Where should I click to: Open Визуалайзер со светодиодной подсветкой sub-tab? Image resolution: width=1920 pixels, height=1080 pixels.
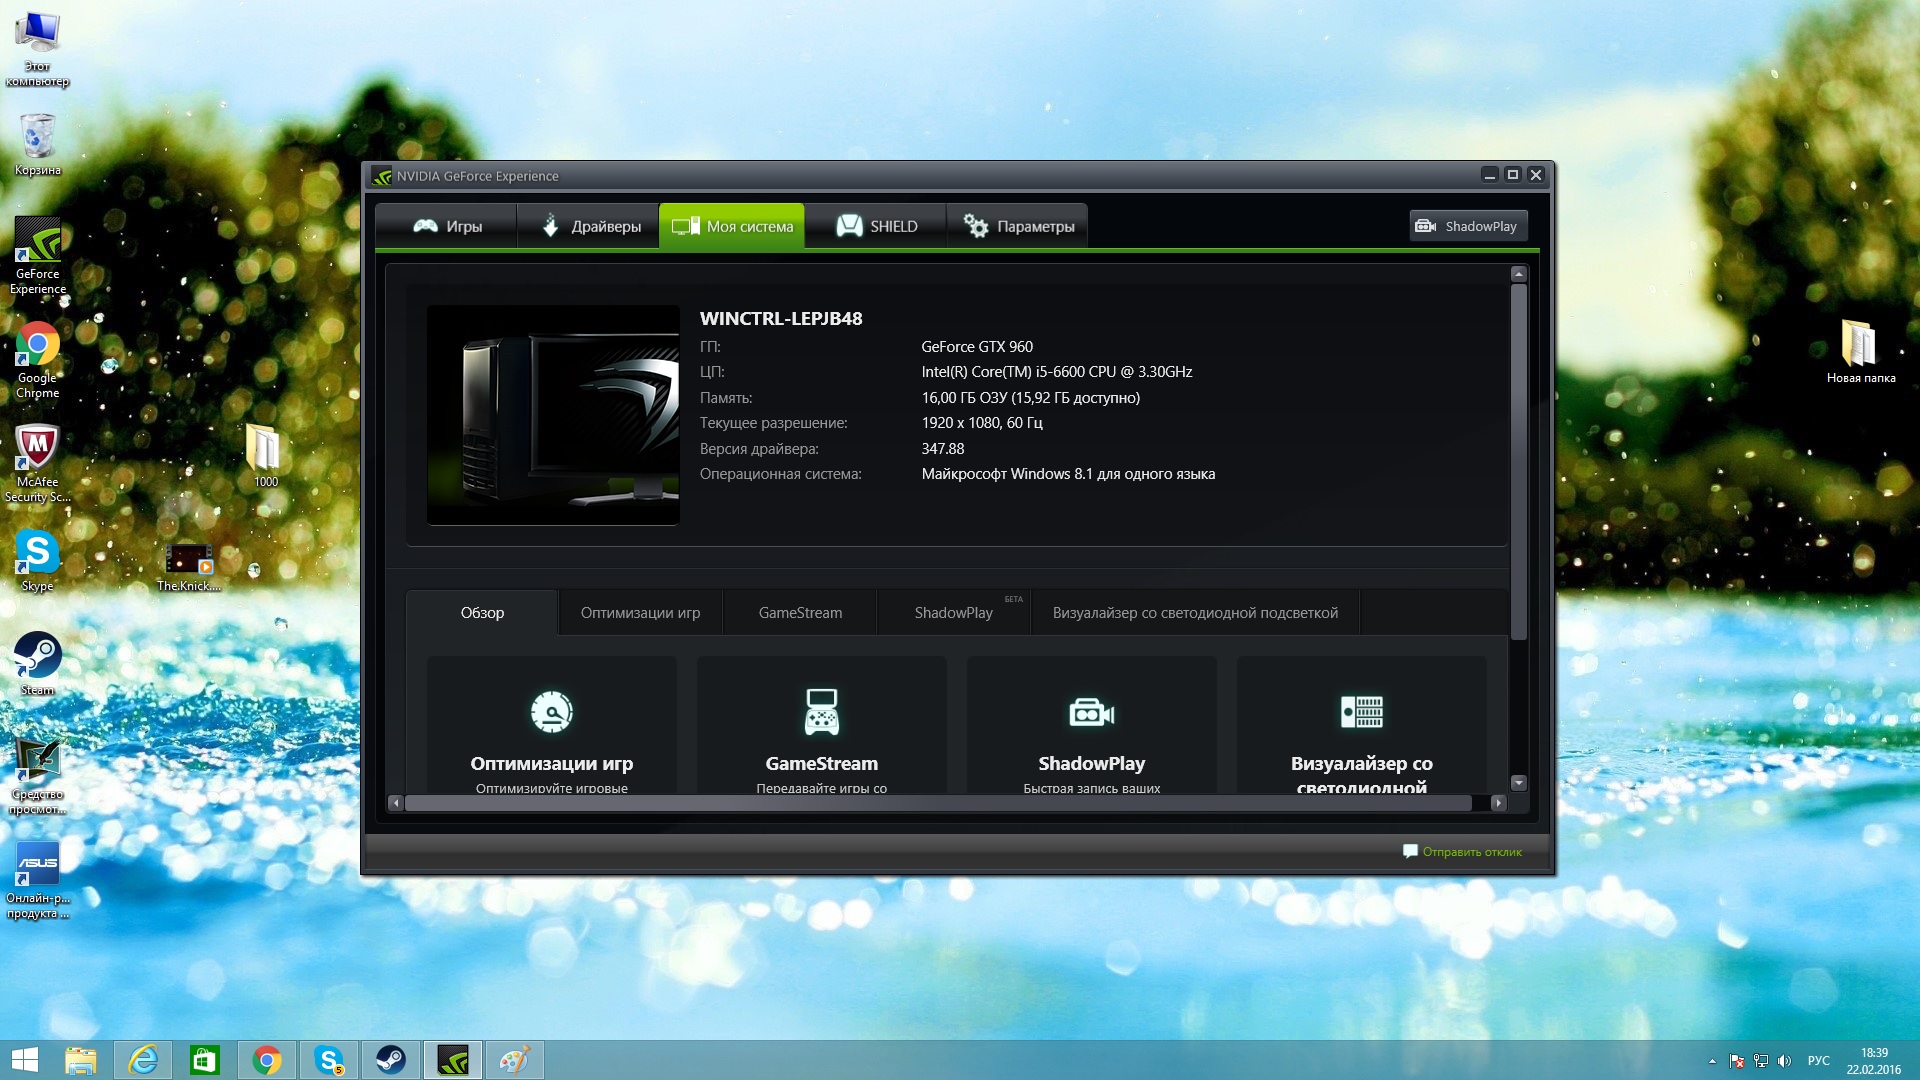coord(1194,613)
